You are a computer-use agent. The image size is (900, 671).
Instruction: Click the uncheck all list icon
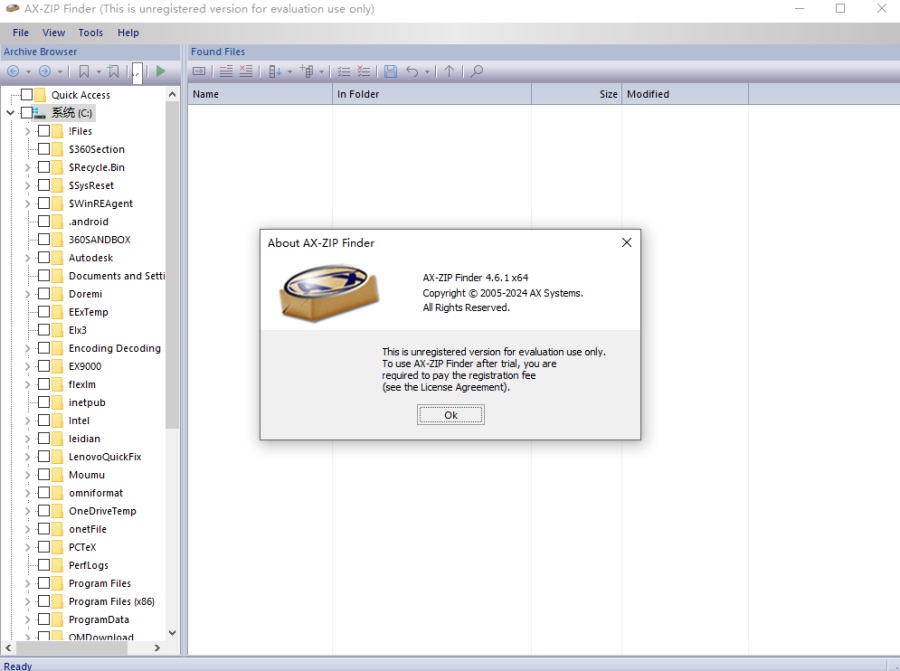(x=364, y=71)
